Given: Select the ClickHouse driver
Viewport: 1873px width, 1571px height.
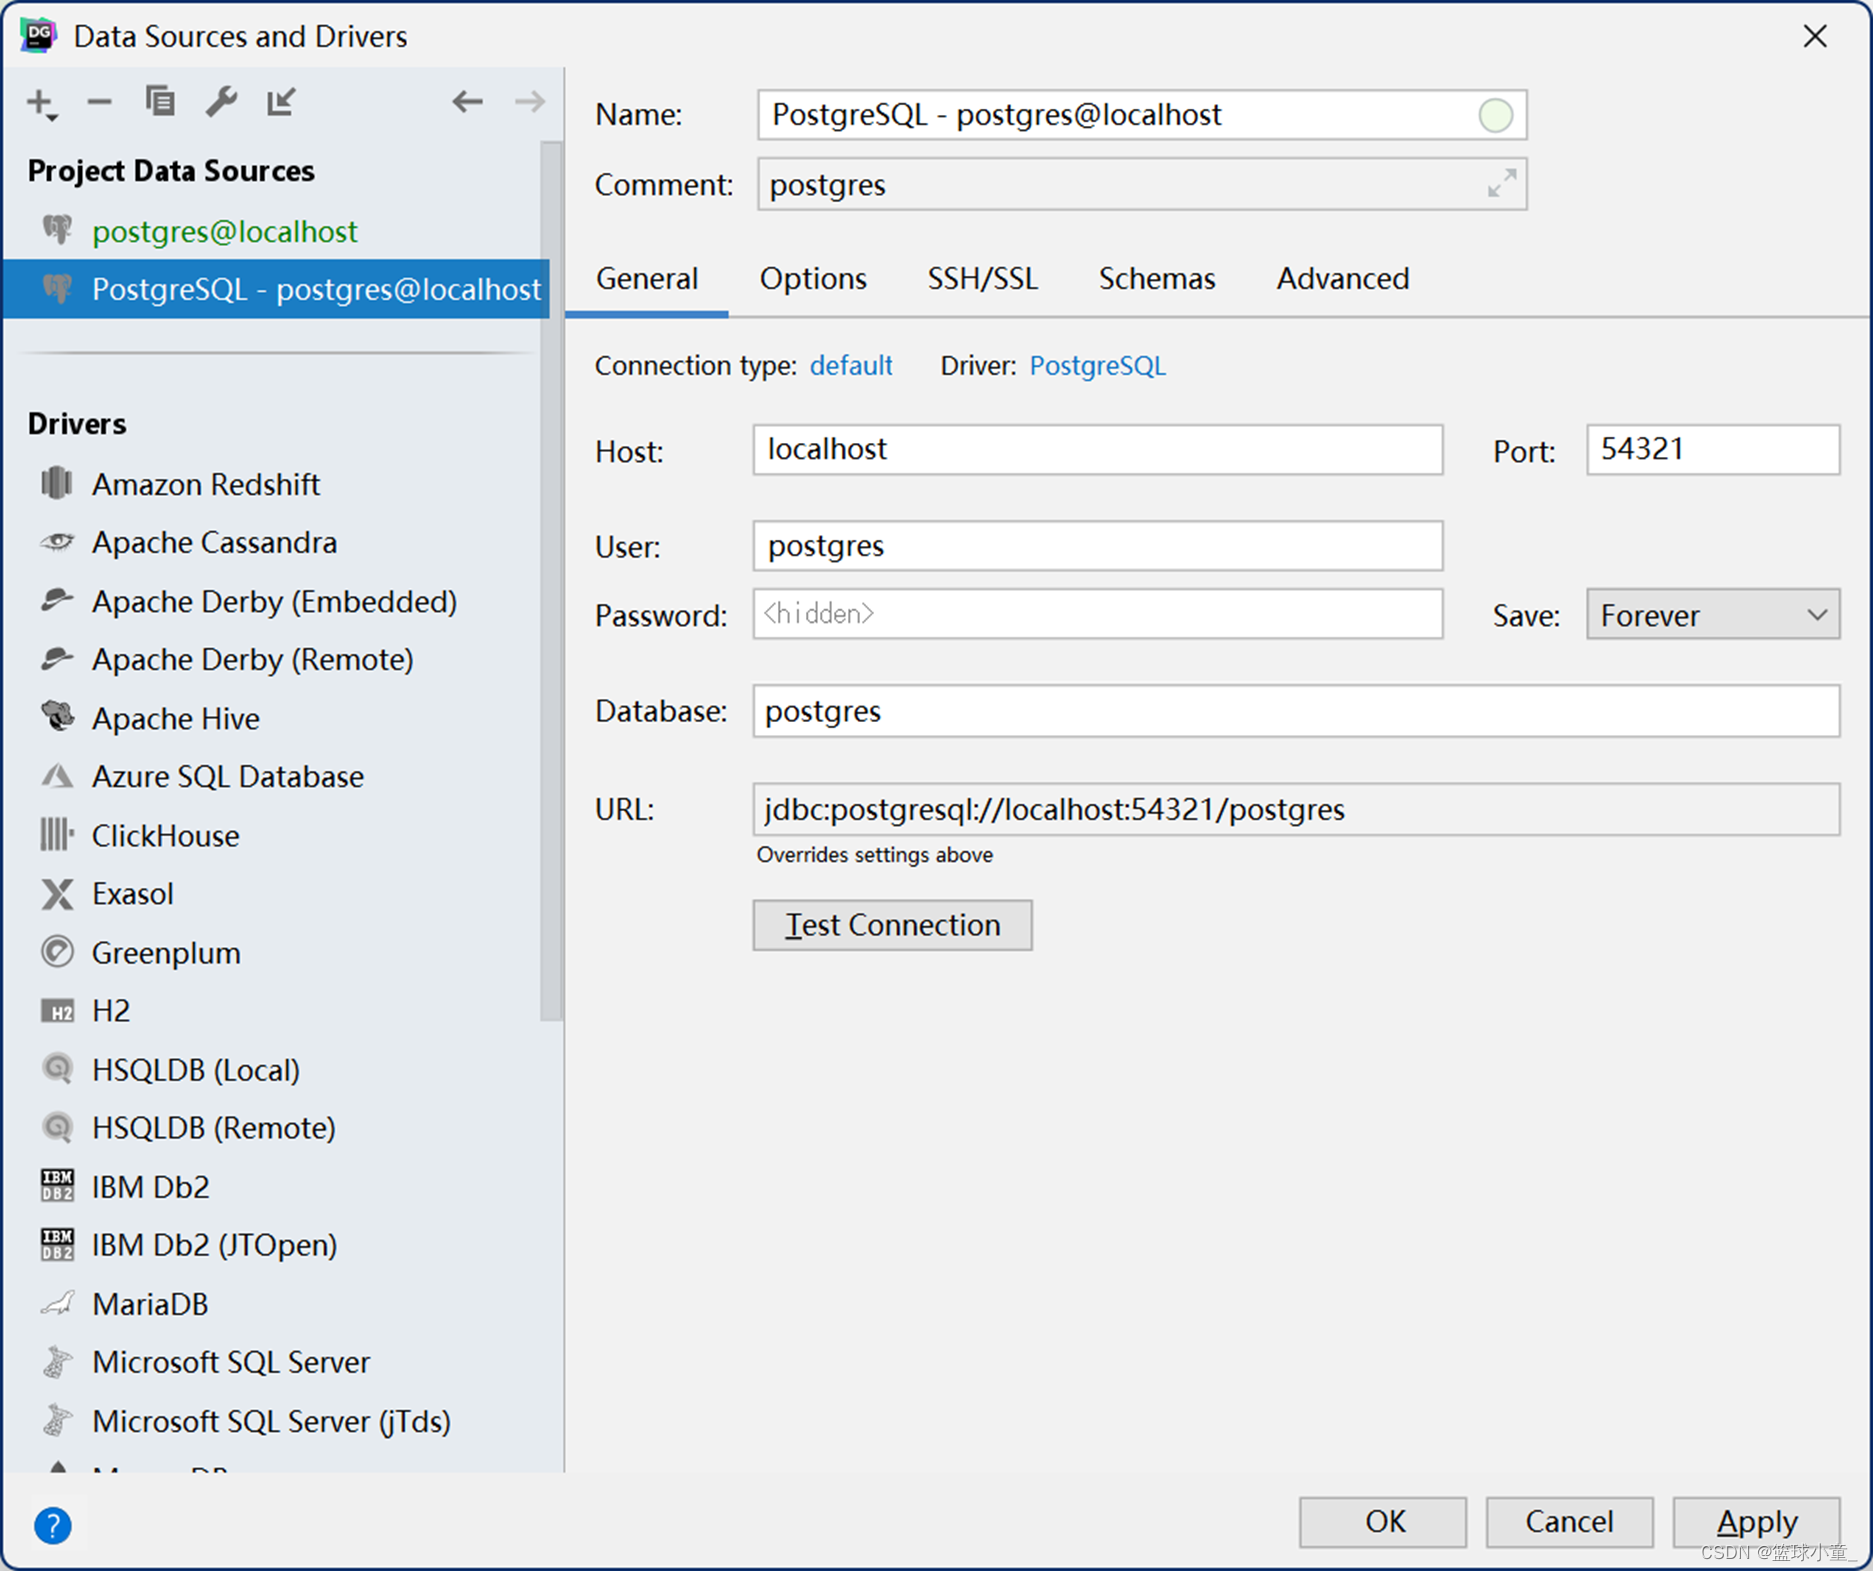Looking at the screenshot, I should (x=165, y=835).
